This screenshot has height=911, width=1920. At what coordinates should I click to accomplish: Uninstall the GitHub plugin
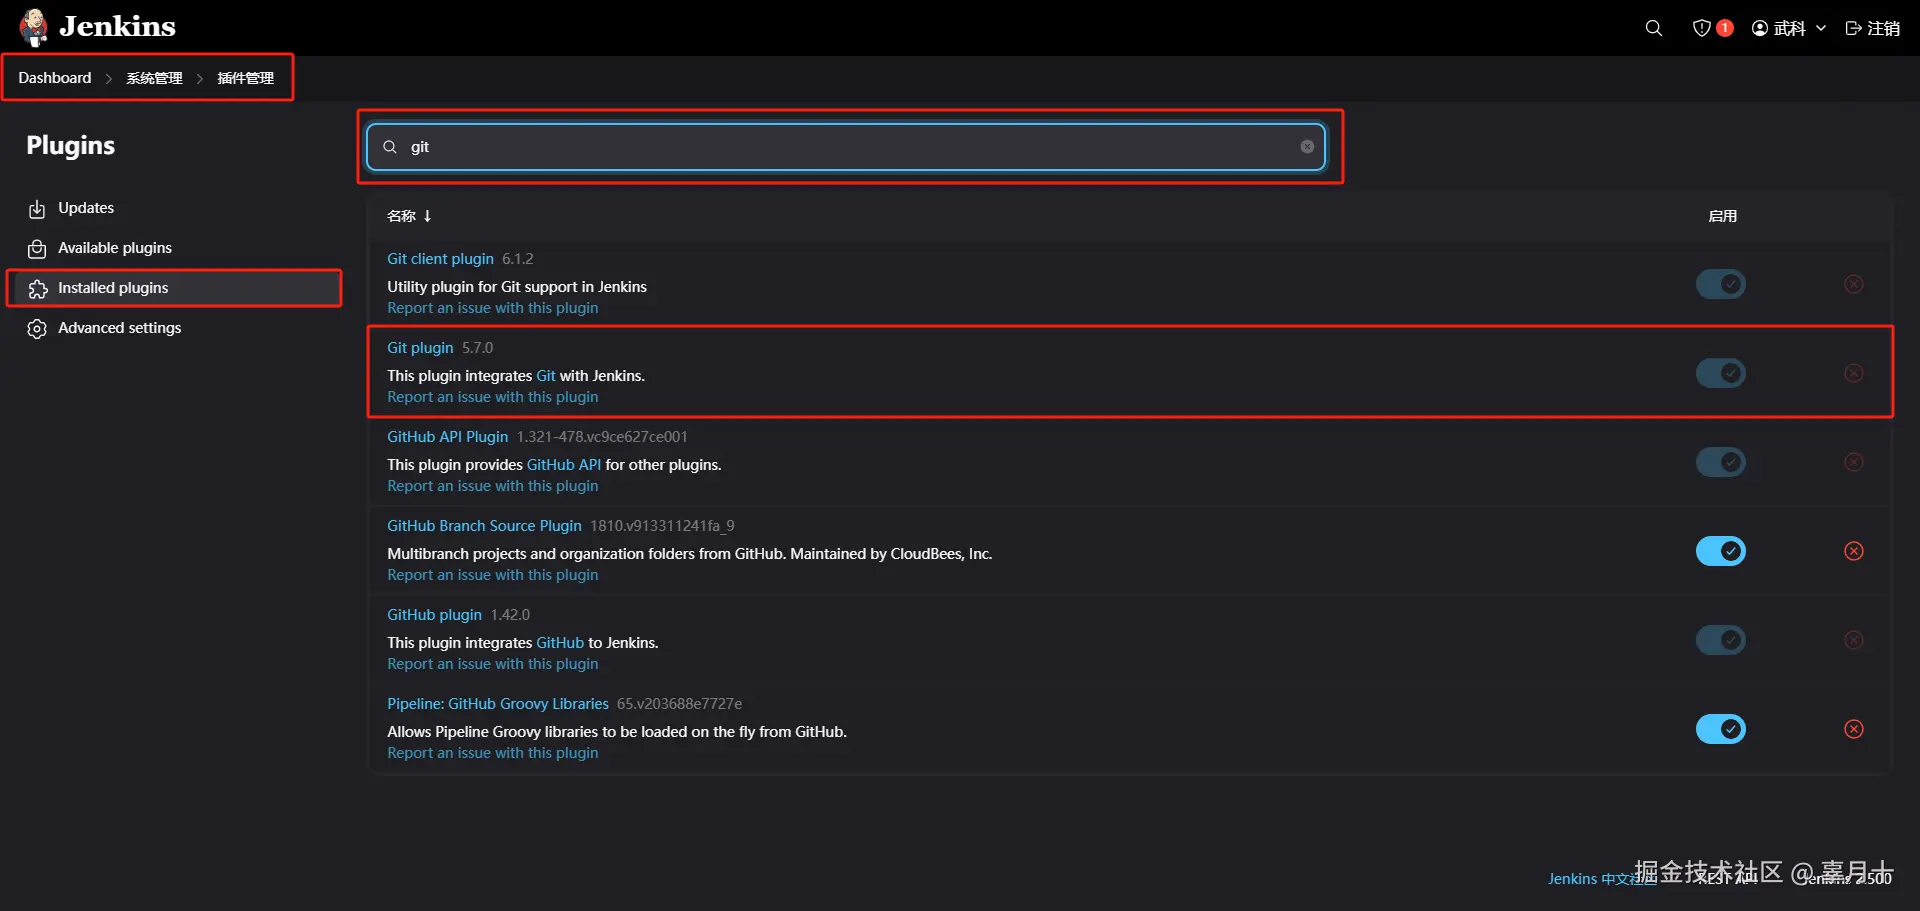pyautogui.click(x=1854, y=640)
